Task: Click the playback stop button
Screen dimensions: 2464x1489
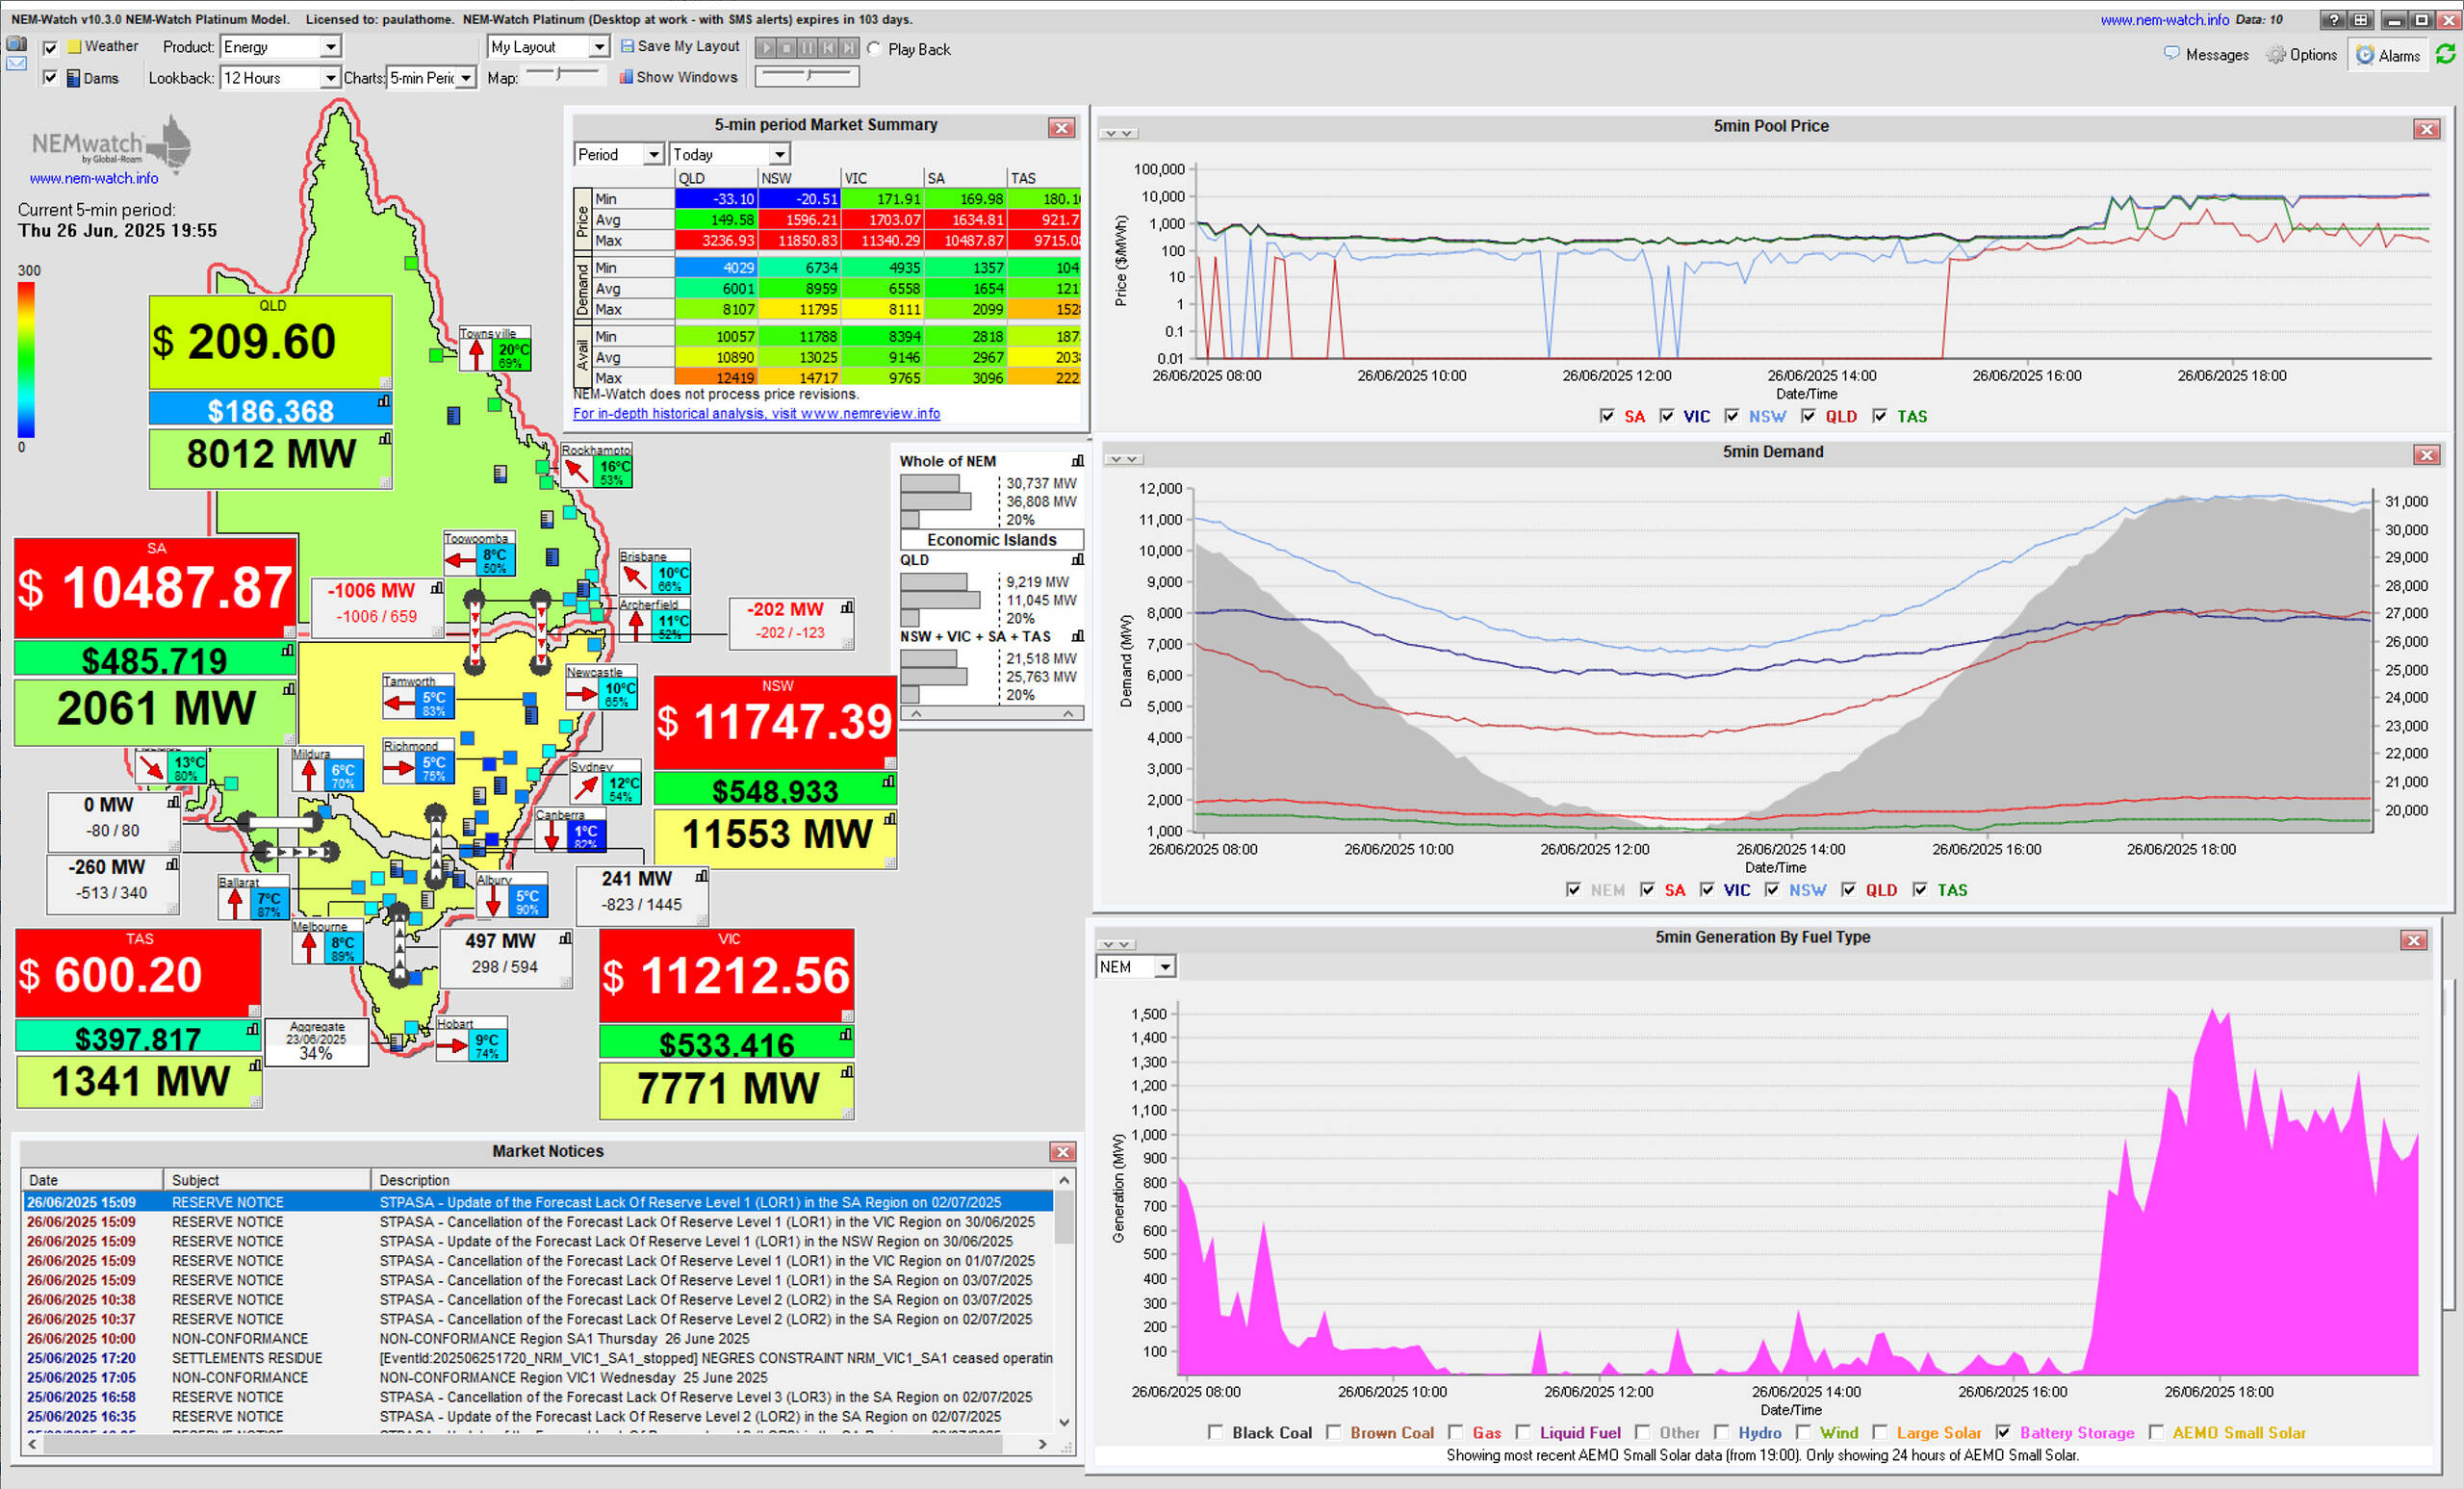Action: (x=786, y=48)
